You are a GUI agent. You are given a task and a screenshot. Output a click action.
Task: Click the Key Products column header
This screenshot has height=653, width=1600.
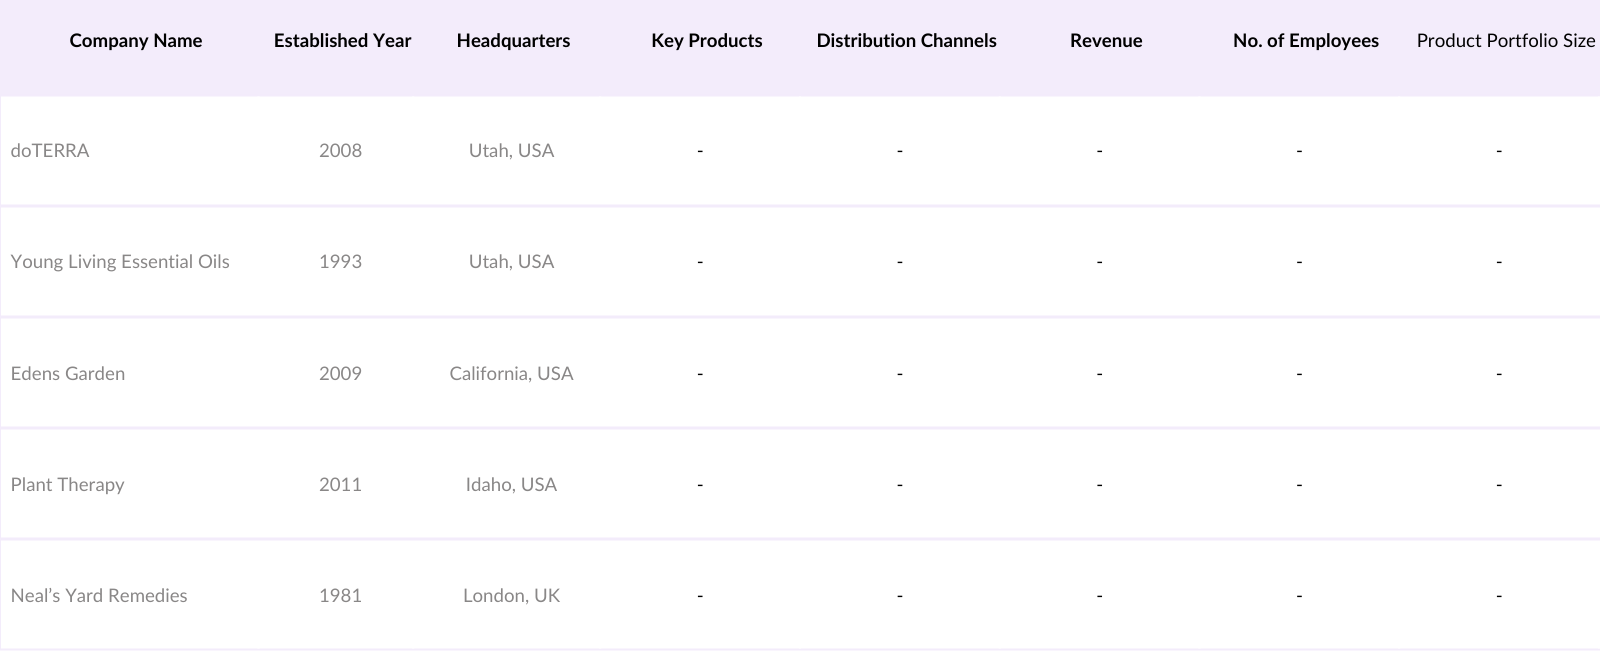[706, 41]
